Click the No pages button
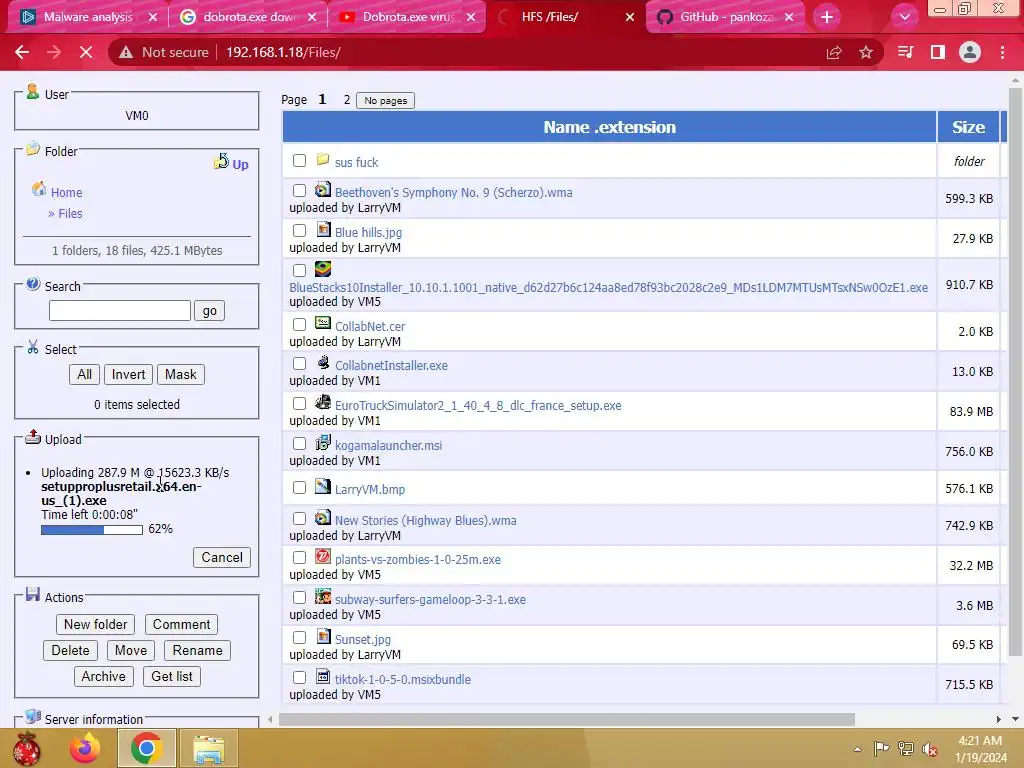This screenshot has width=1024, height=768. [385, 101]
